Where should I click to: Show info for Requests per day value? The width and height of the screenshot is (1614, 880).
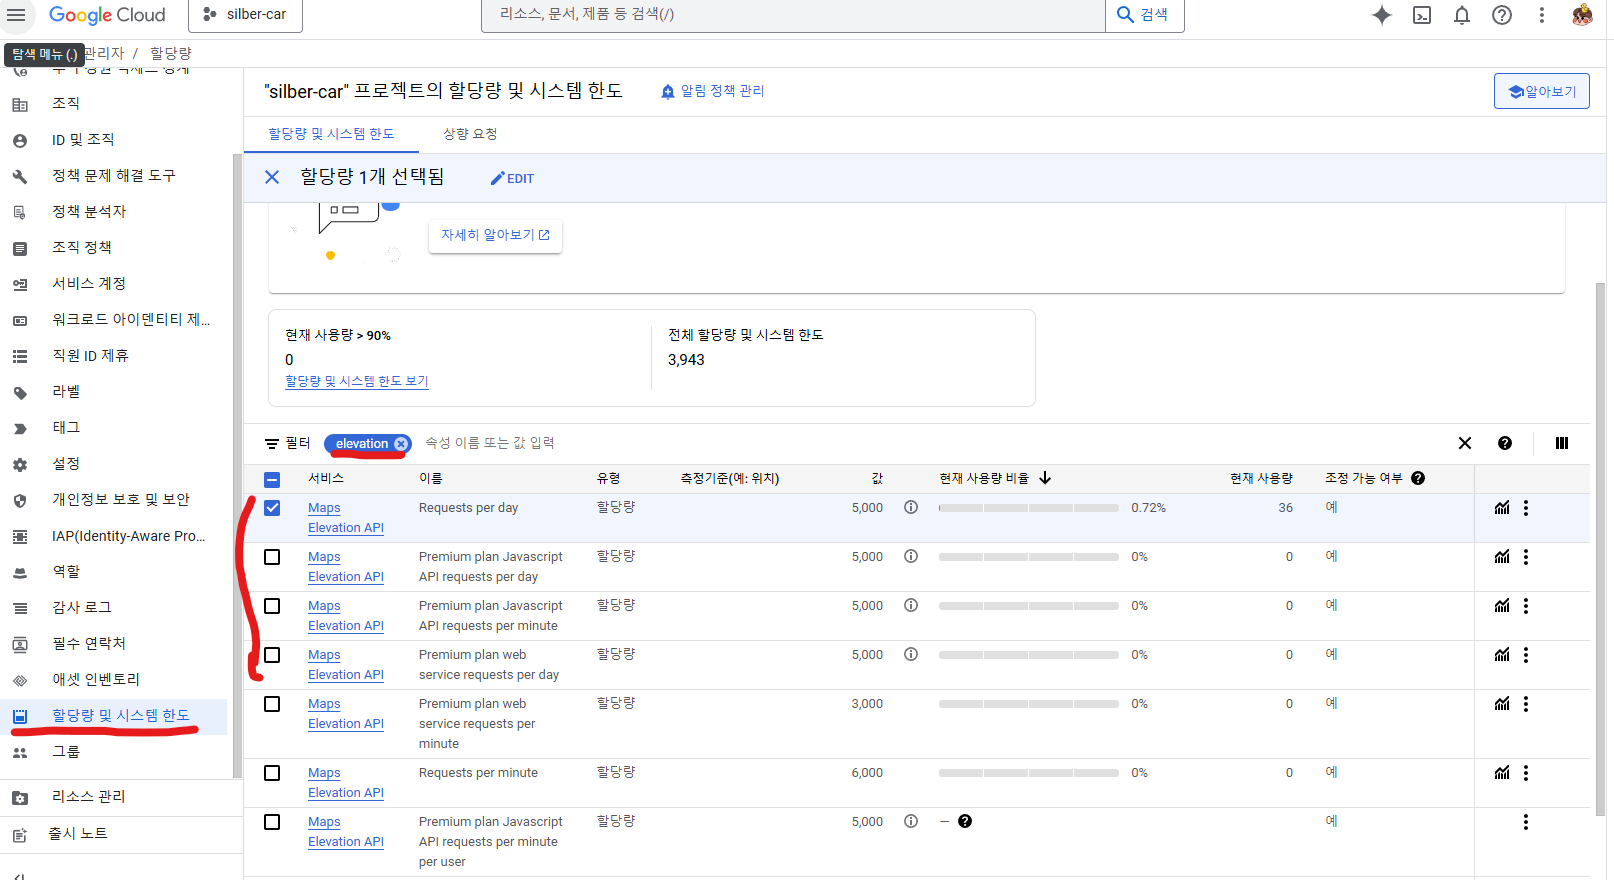coord(911,507)
